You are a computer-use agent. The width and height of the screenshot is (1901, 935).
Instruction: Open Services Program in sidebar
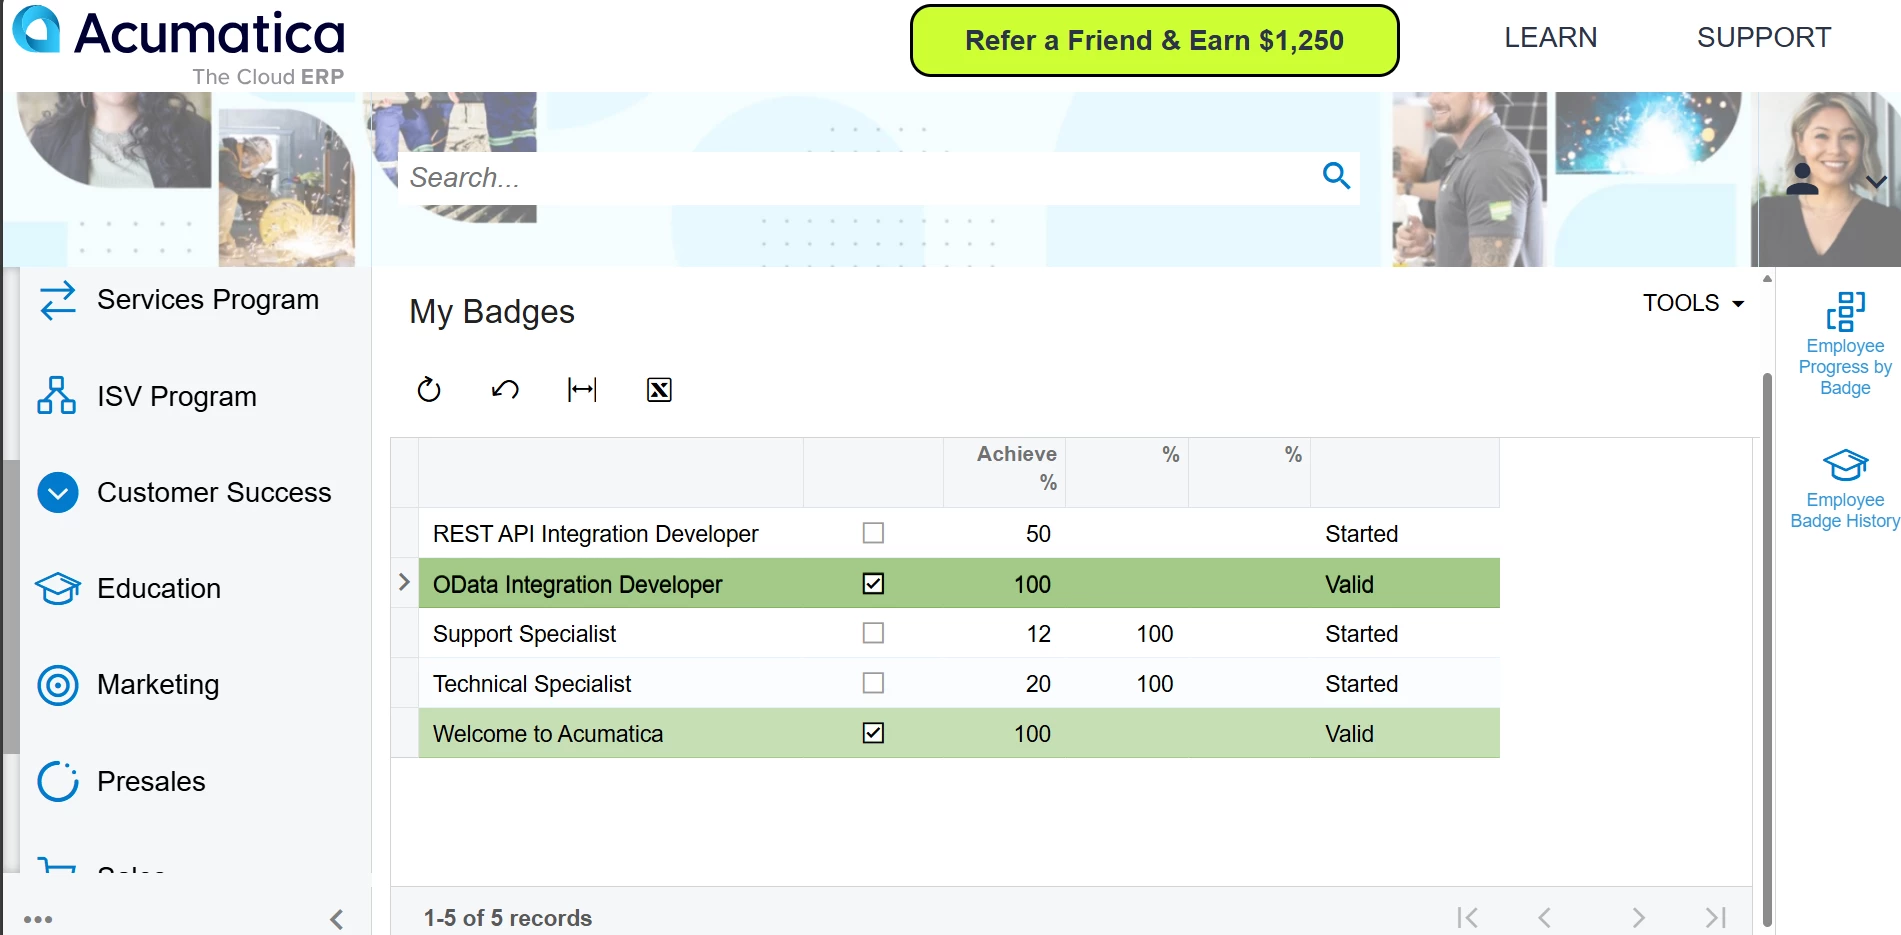point(208,299)
